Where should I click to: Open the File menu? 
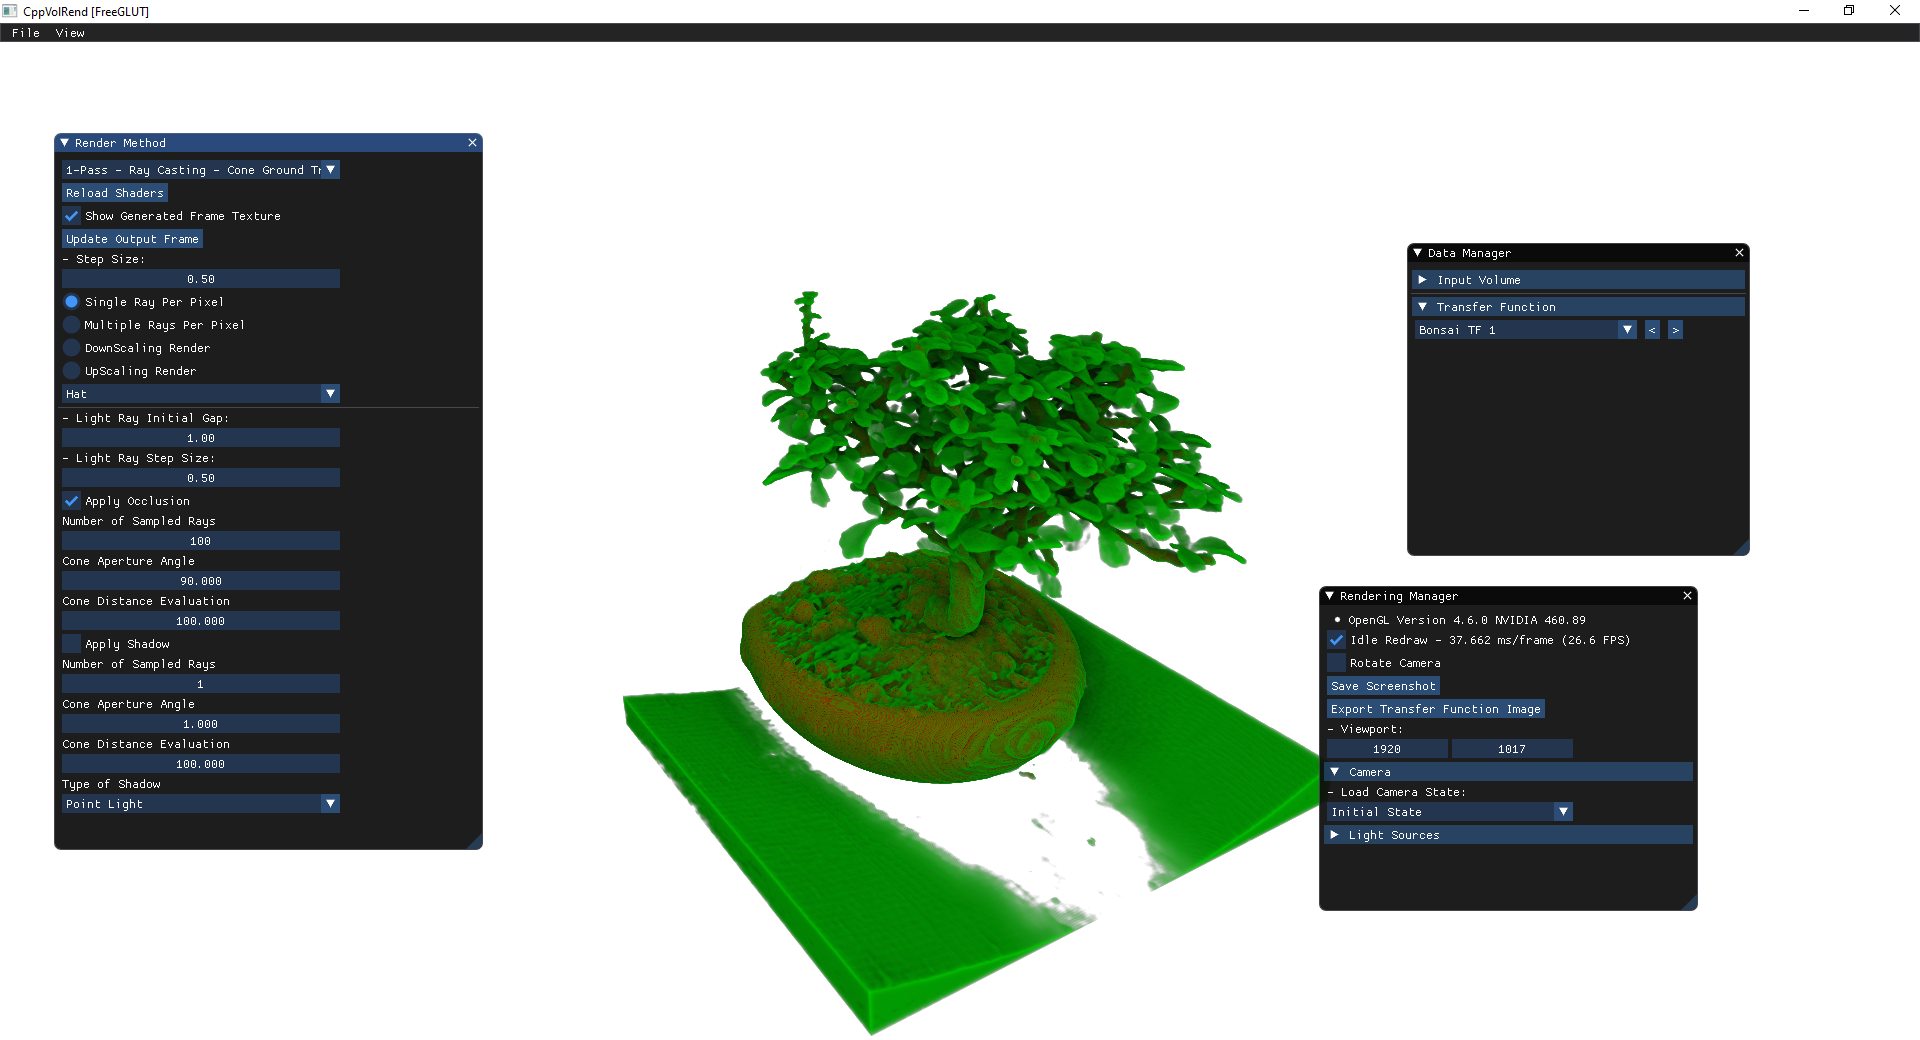click(25, 33)
